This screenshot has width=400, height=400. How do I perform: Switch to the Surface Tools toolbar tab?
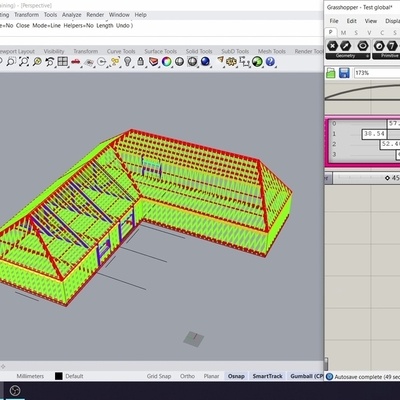click(160, 51)
